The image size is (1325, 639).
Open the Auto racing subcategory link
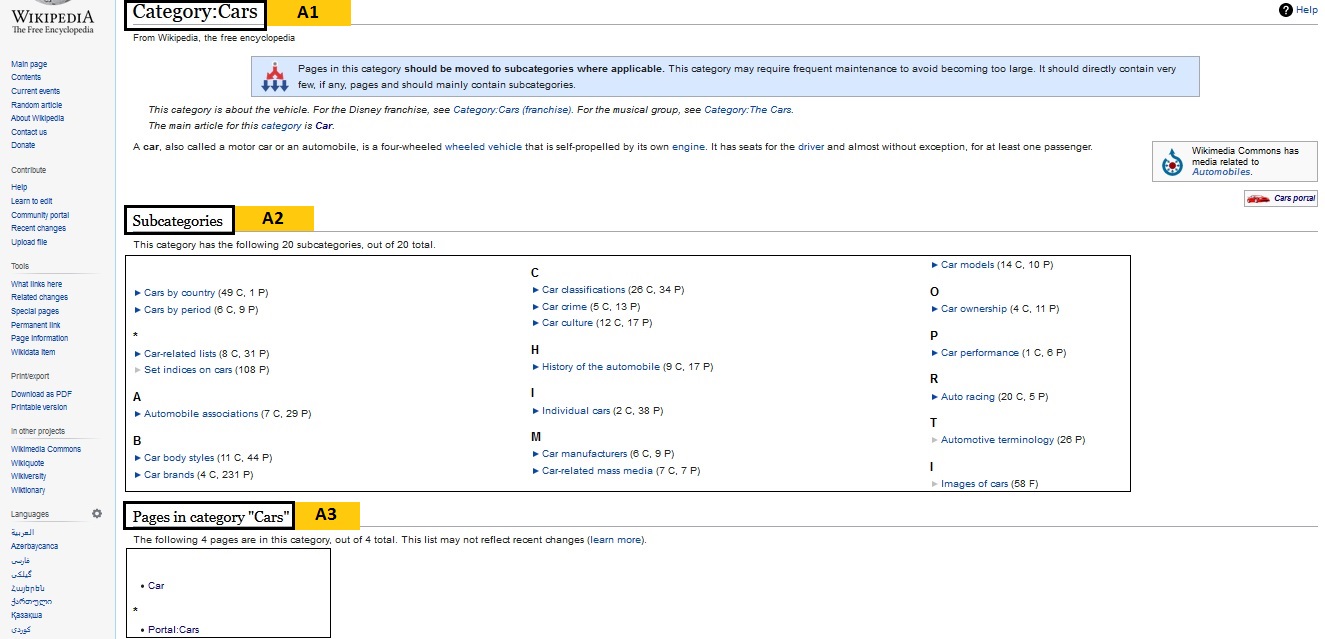(x=967, y=397)
